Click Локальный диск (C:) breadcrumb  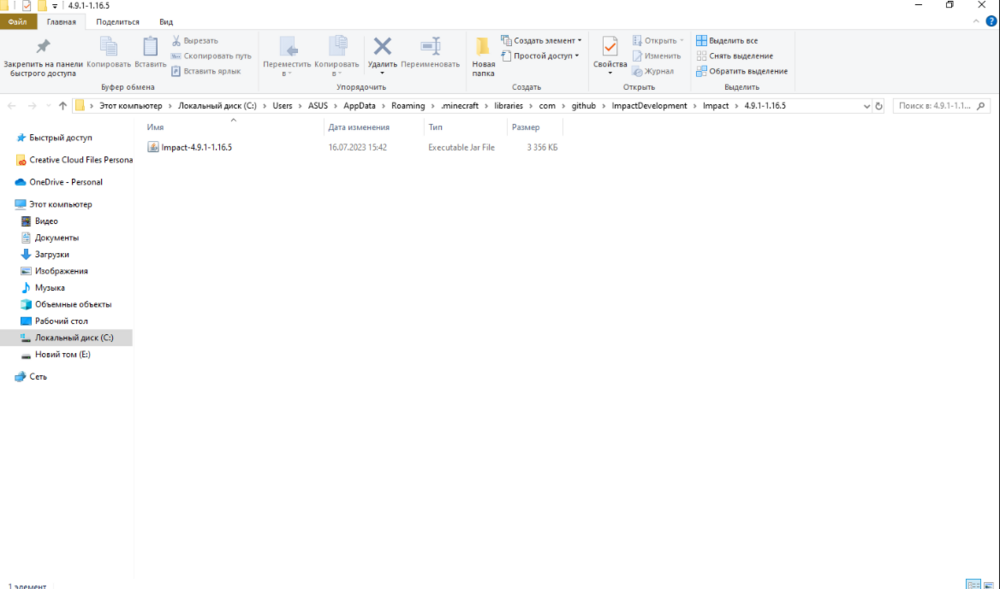point(217,106)
